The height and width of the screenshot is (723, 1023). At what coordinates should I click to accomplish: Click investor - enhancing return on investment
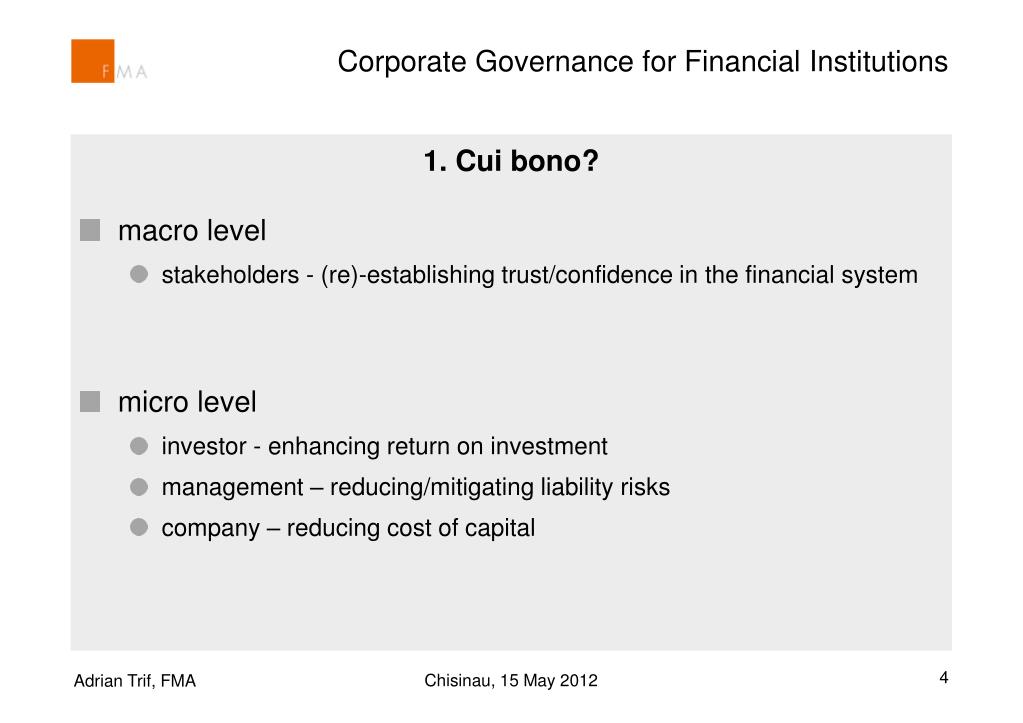click(384, 446)
